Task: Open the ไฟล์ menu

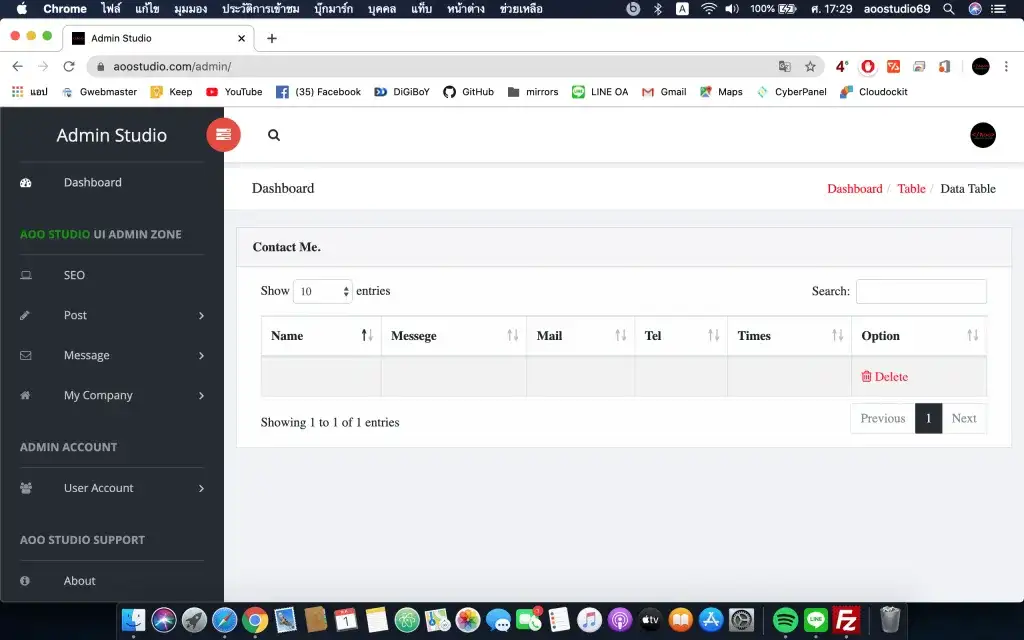Action: click(111, 9)
